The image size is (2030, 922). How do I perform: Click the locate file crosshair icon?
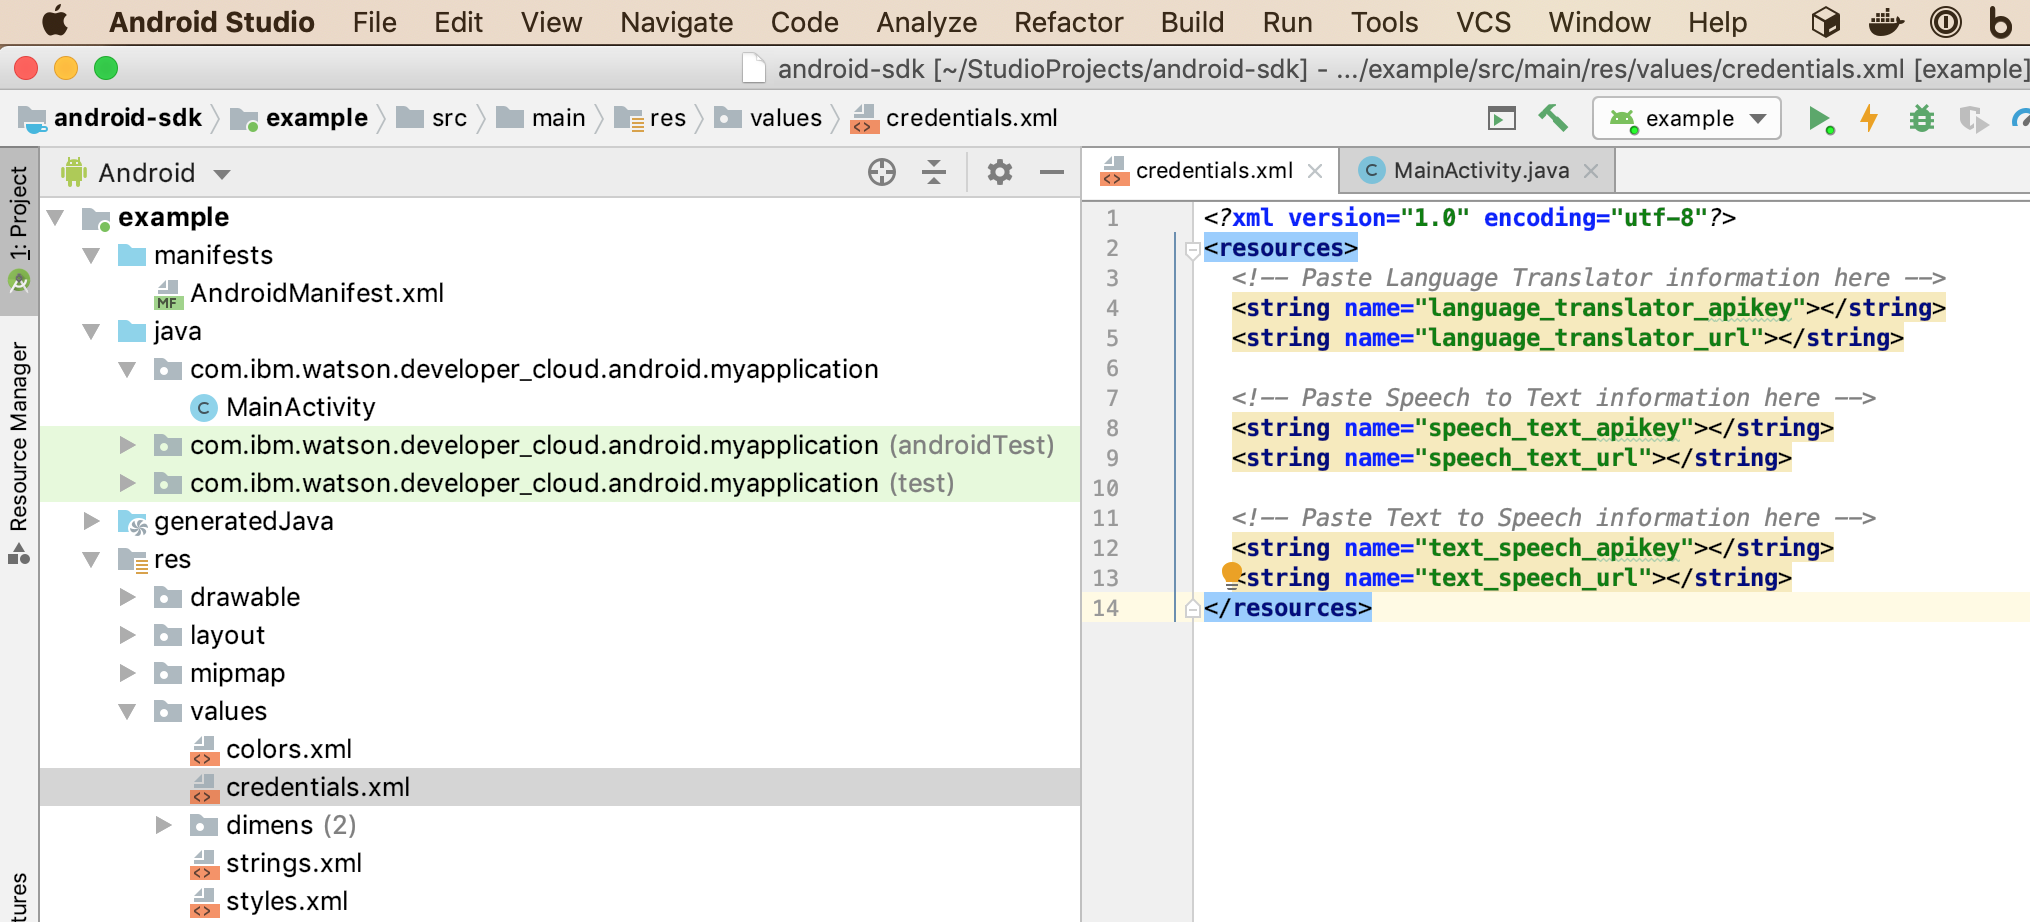point(881,172)
